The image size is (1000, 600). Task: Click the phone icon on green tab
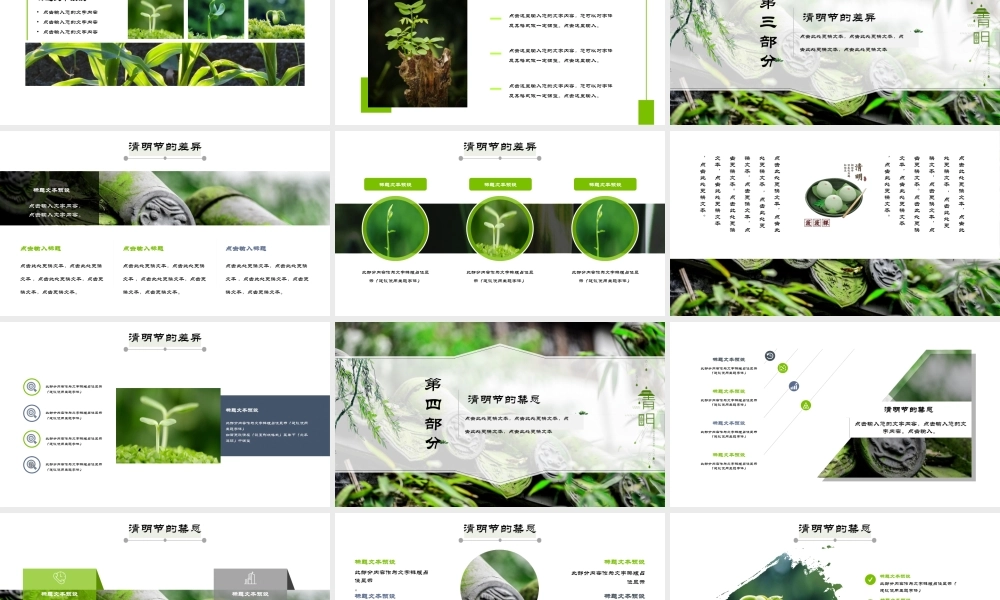point(60,578)
